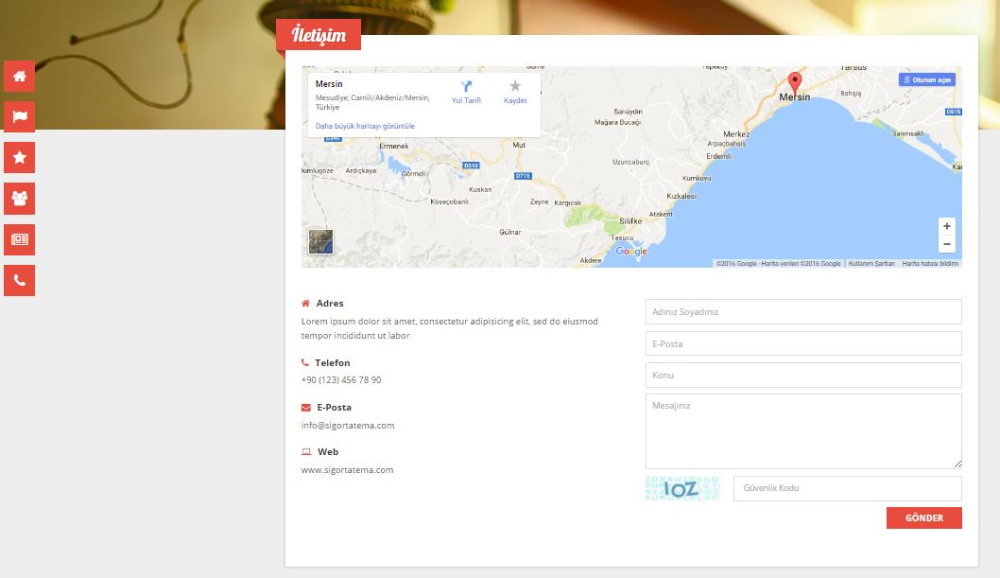The height and width of the screenshot is (578, 1000).
Task: Click the captcha image
Action: [x=682, y=489]
